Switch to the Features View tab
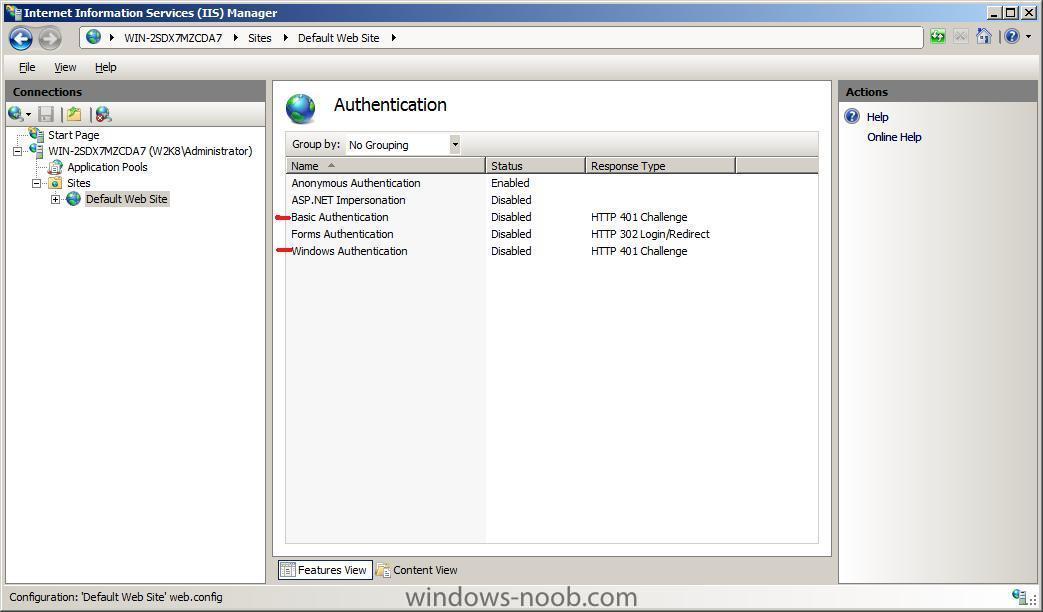The width and height of the screenshot is (1043, 612). [325, 570]
